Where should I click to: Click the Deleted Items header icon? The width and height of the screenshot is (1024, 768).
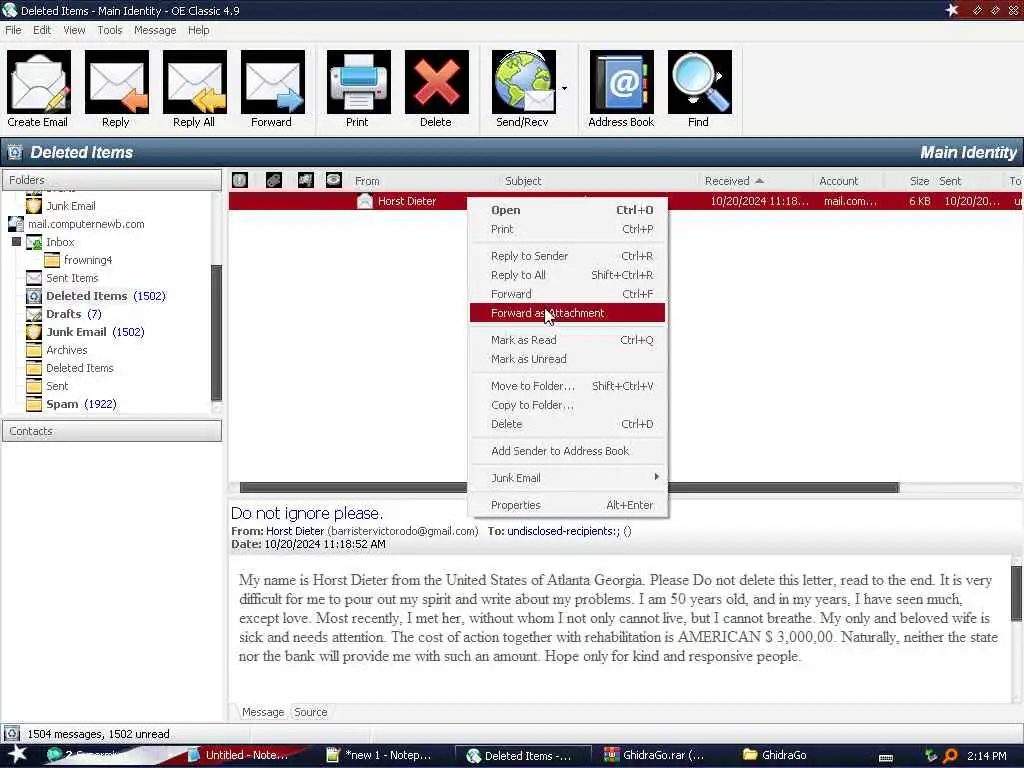pyautogui.click(x=14, y=152)
